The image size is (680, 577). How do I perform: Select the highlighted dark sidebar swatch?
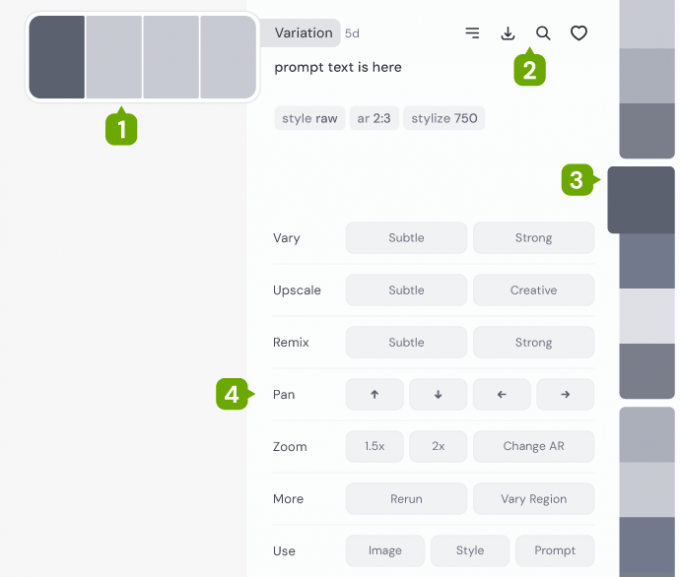tap(641, 200)
